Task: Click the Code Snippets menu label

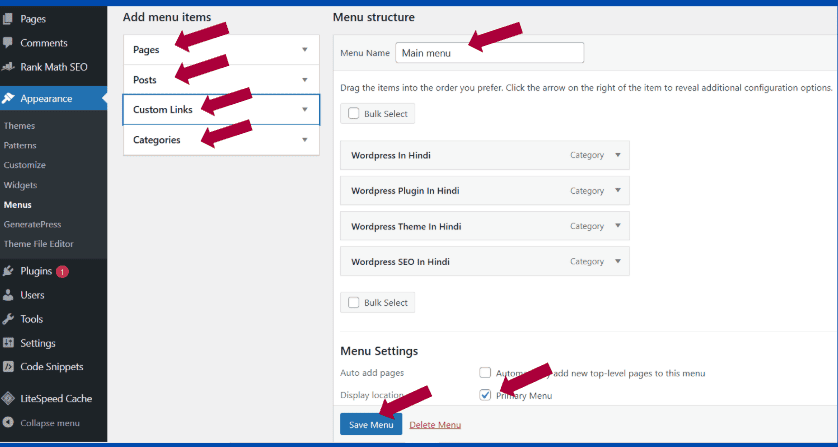Action: [52, 367]
